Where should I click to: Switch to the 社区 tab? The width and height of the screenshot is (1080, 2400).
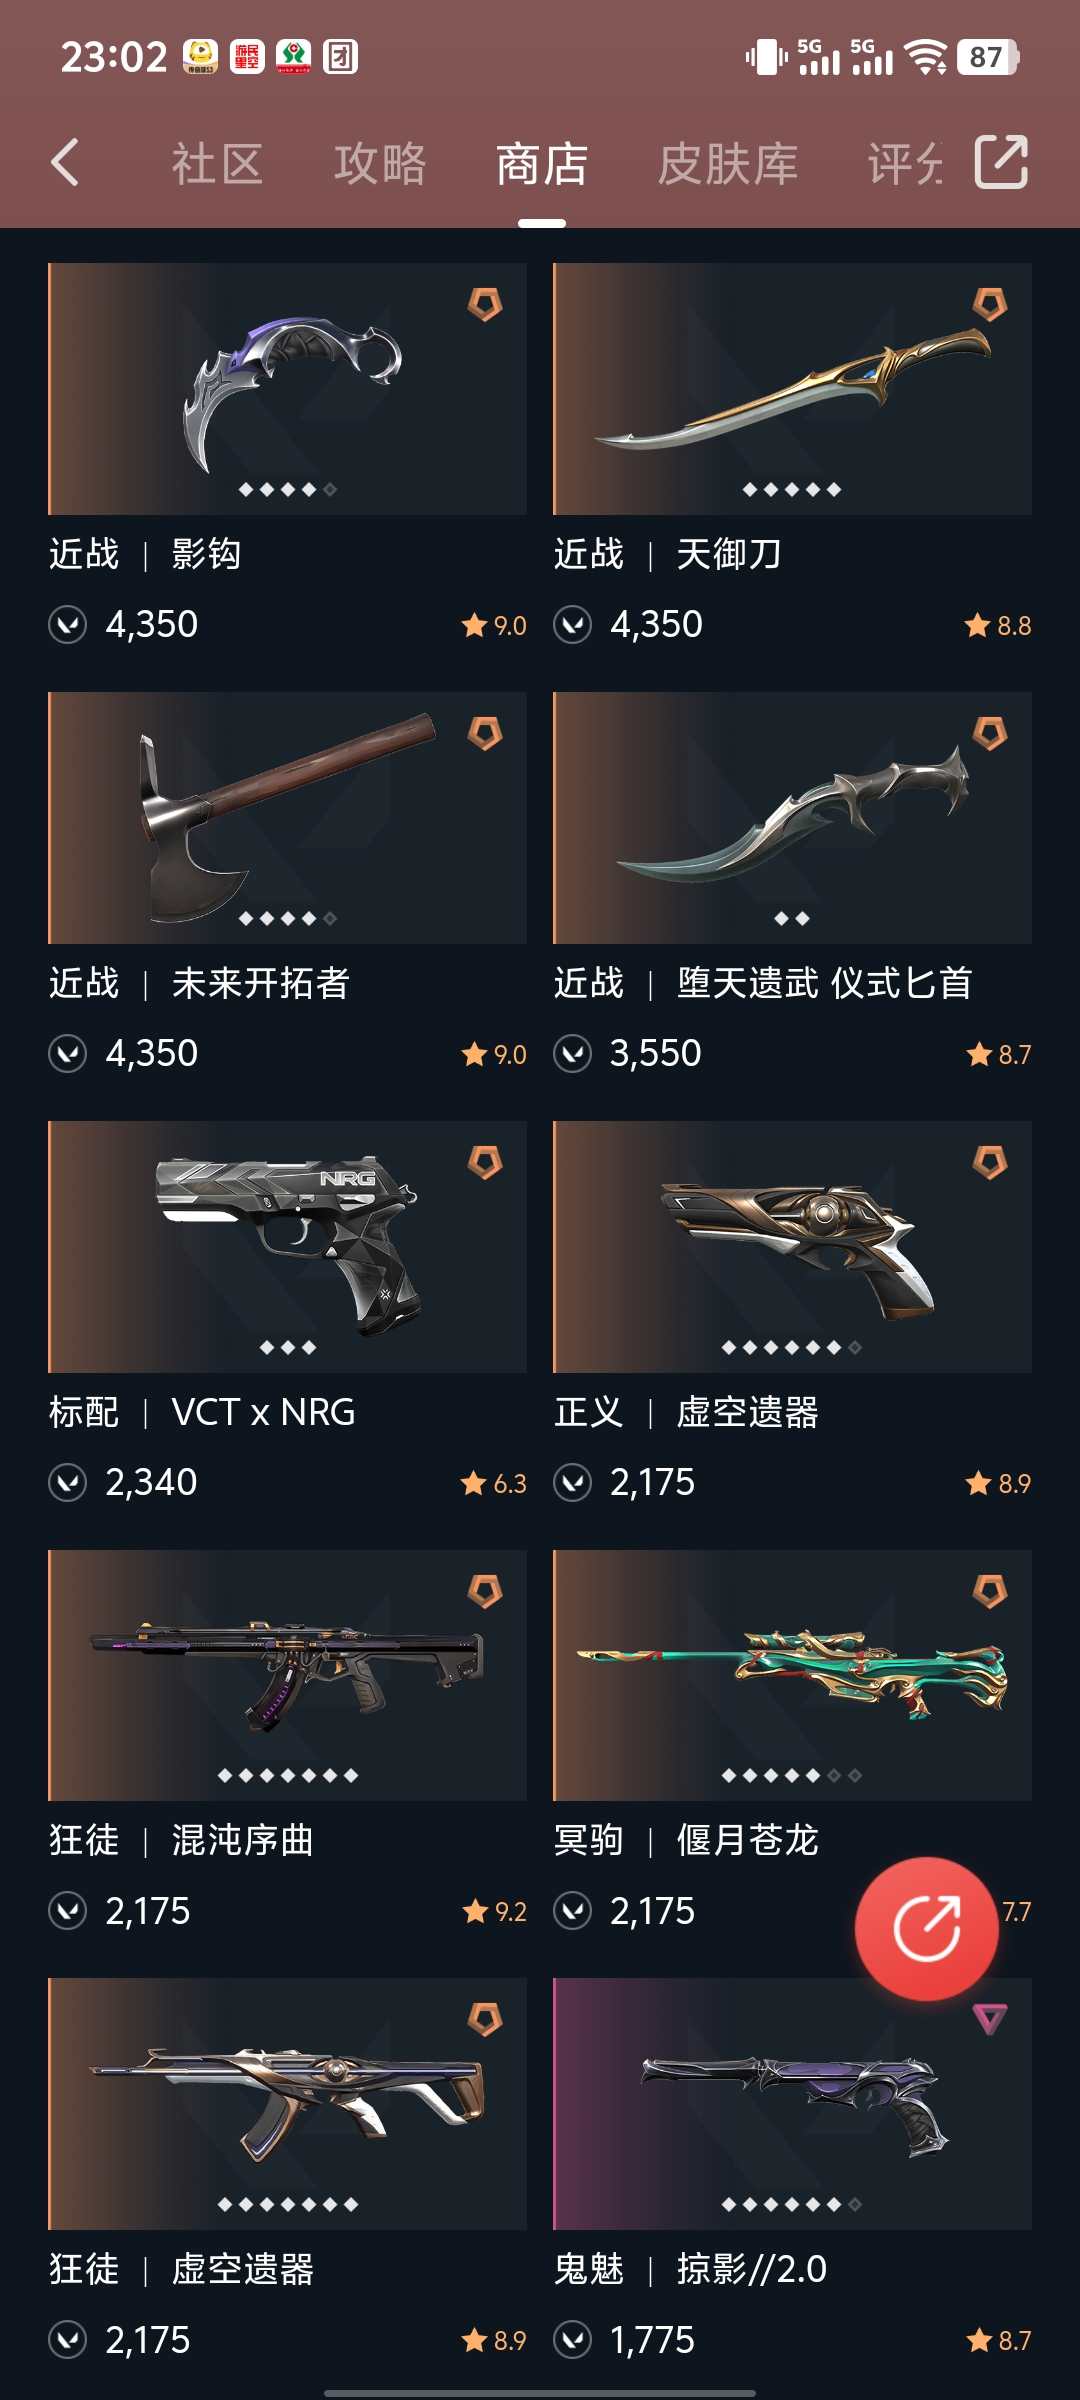(x=217, y=164)
